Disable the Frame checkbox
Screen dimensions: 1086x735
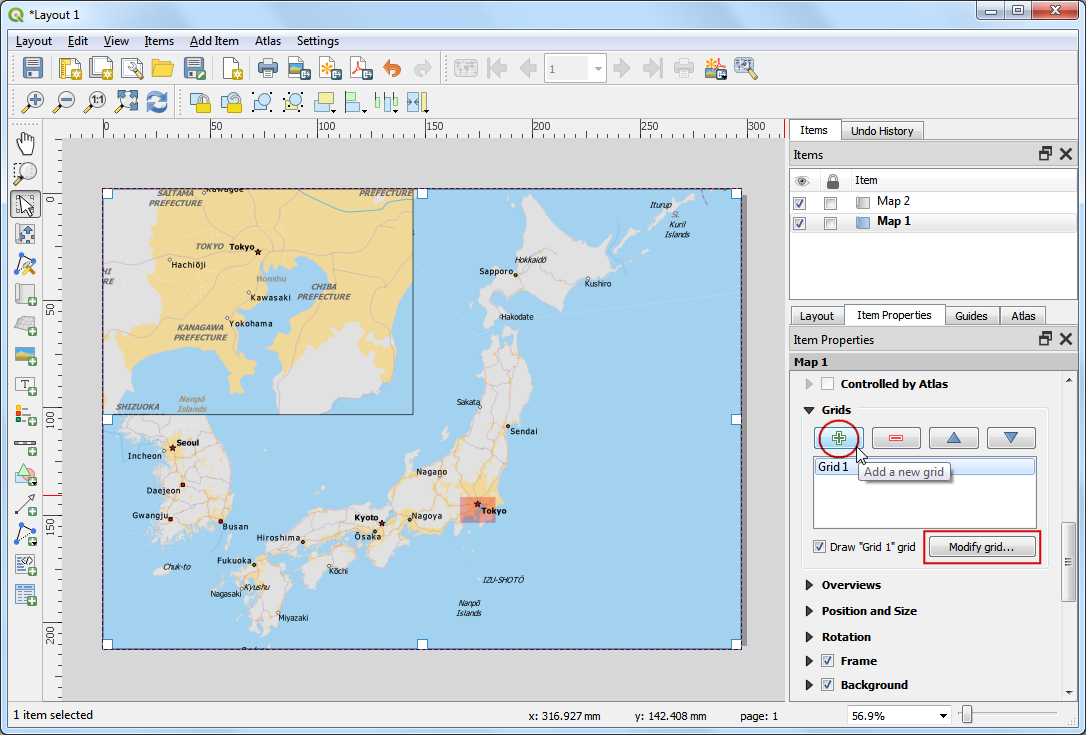click(827, 661)
